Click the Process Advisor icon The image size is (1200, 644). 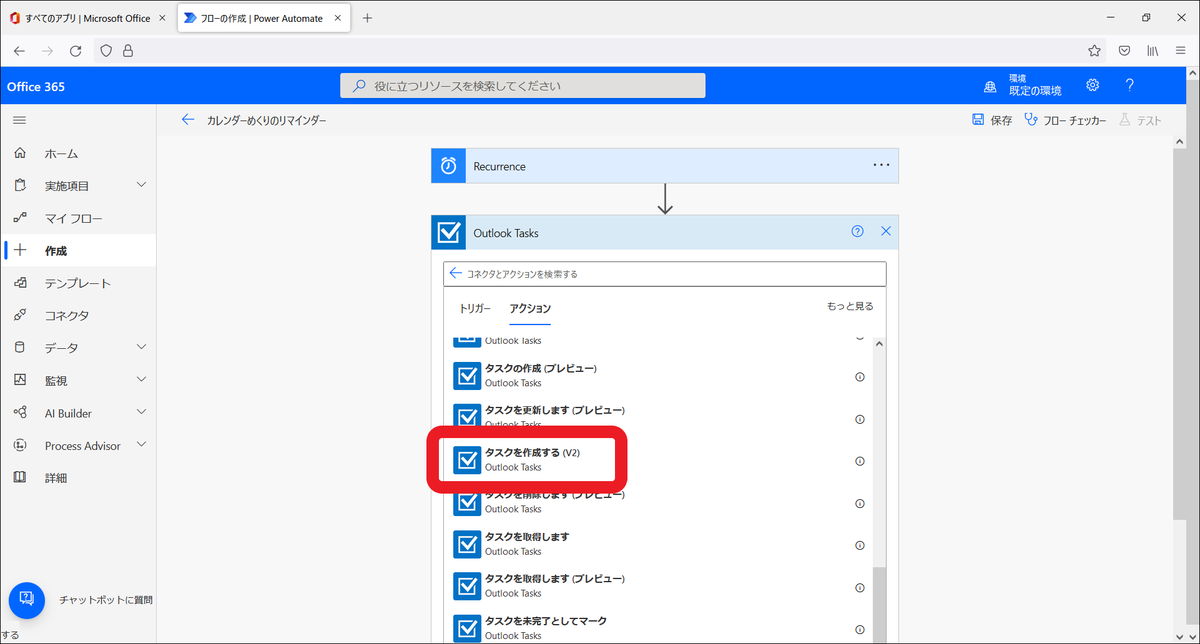point(20,445)
